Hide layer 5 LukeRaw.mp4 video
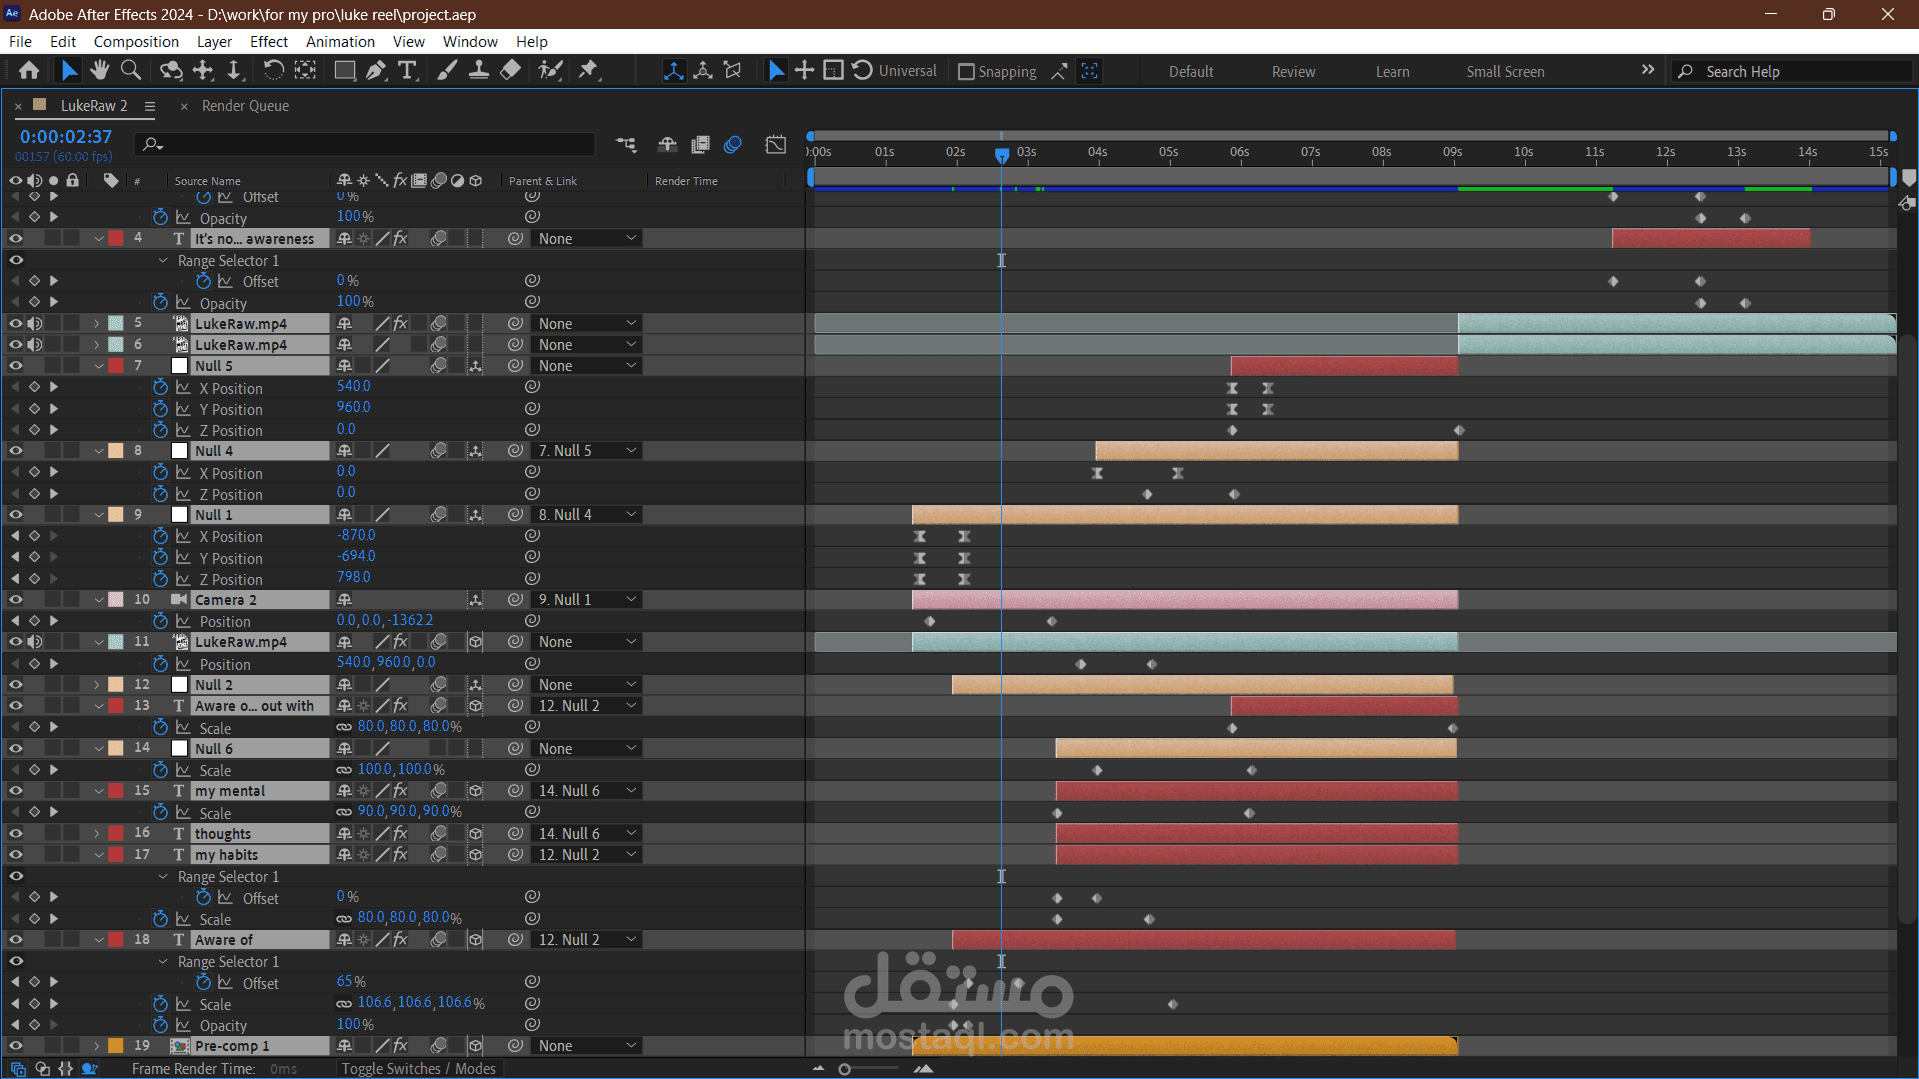The image size is (1919, 1079). (x=16, y=324)
